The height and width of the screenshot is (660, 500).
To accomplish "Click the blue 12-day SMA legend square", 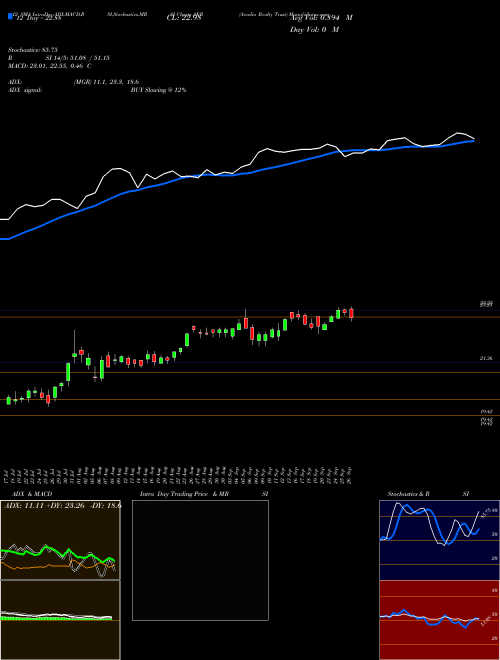I will (x=11, y=17).
